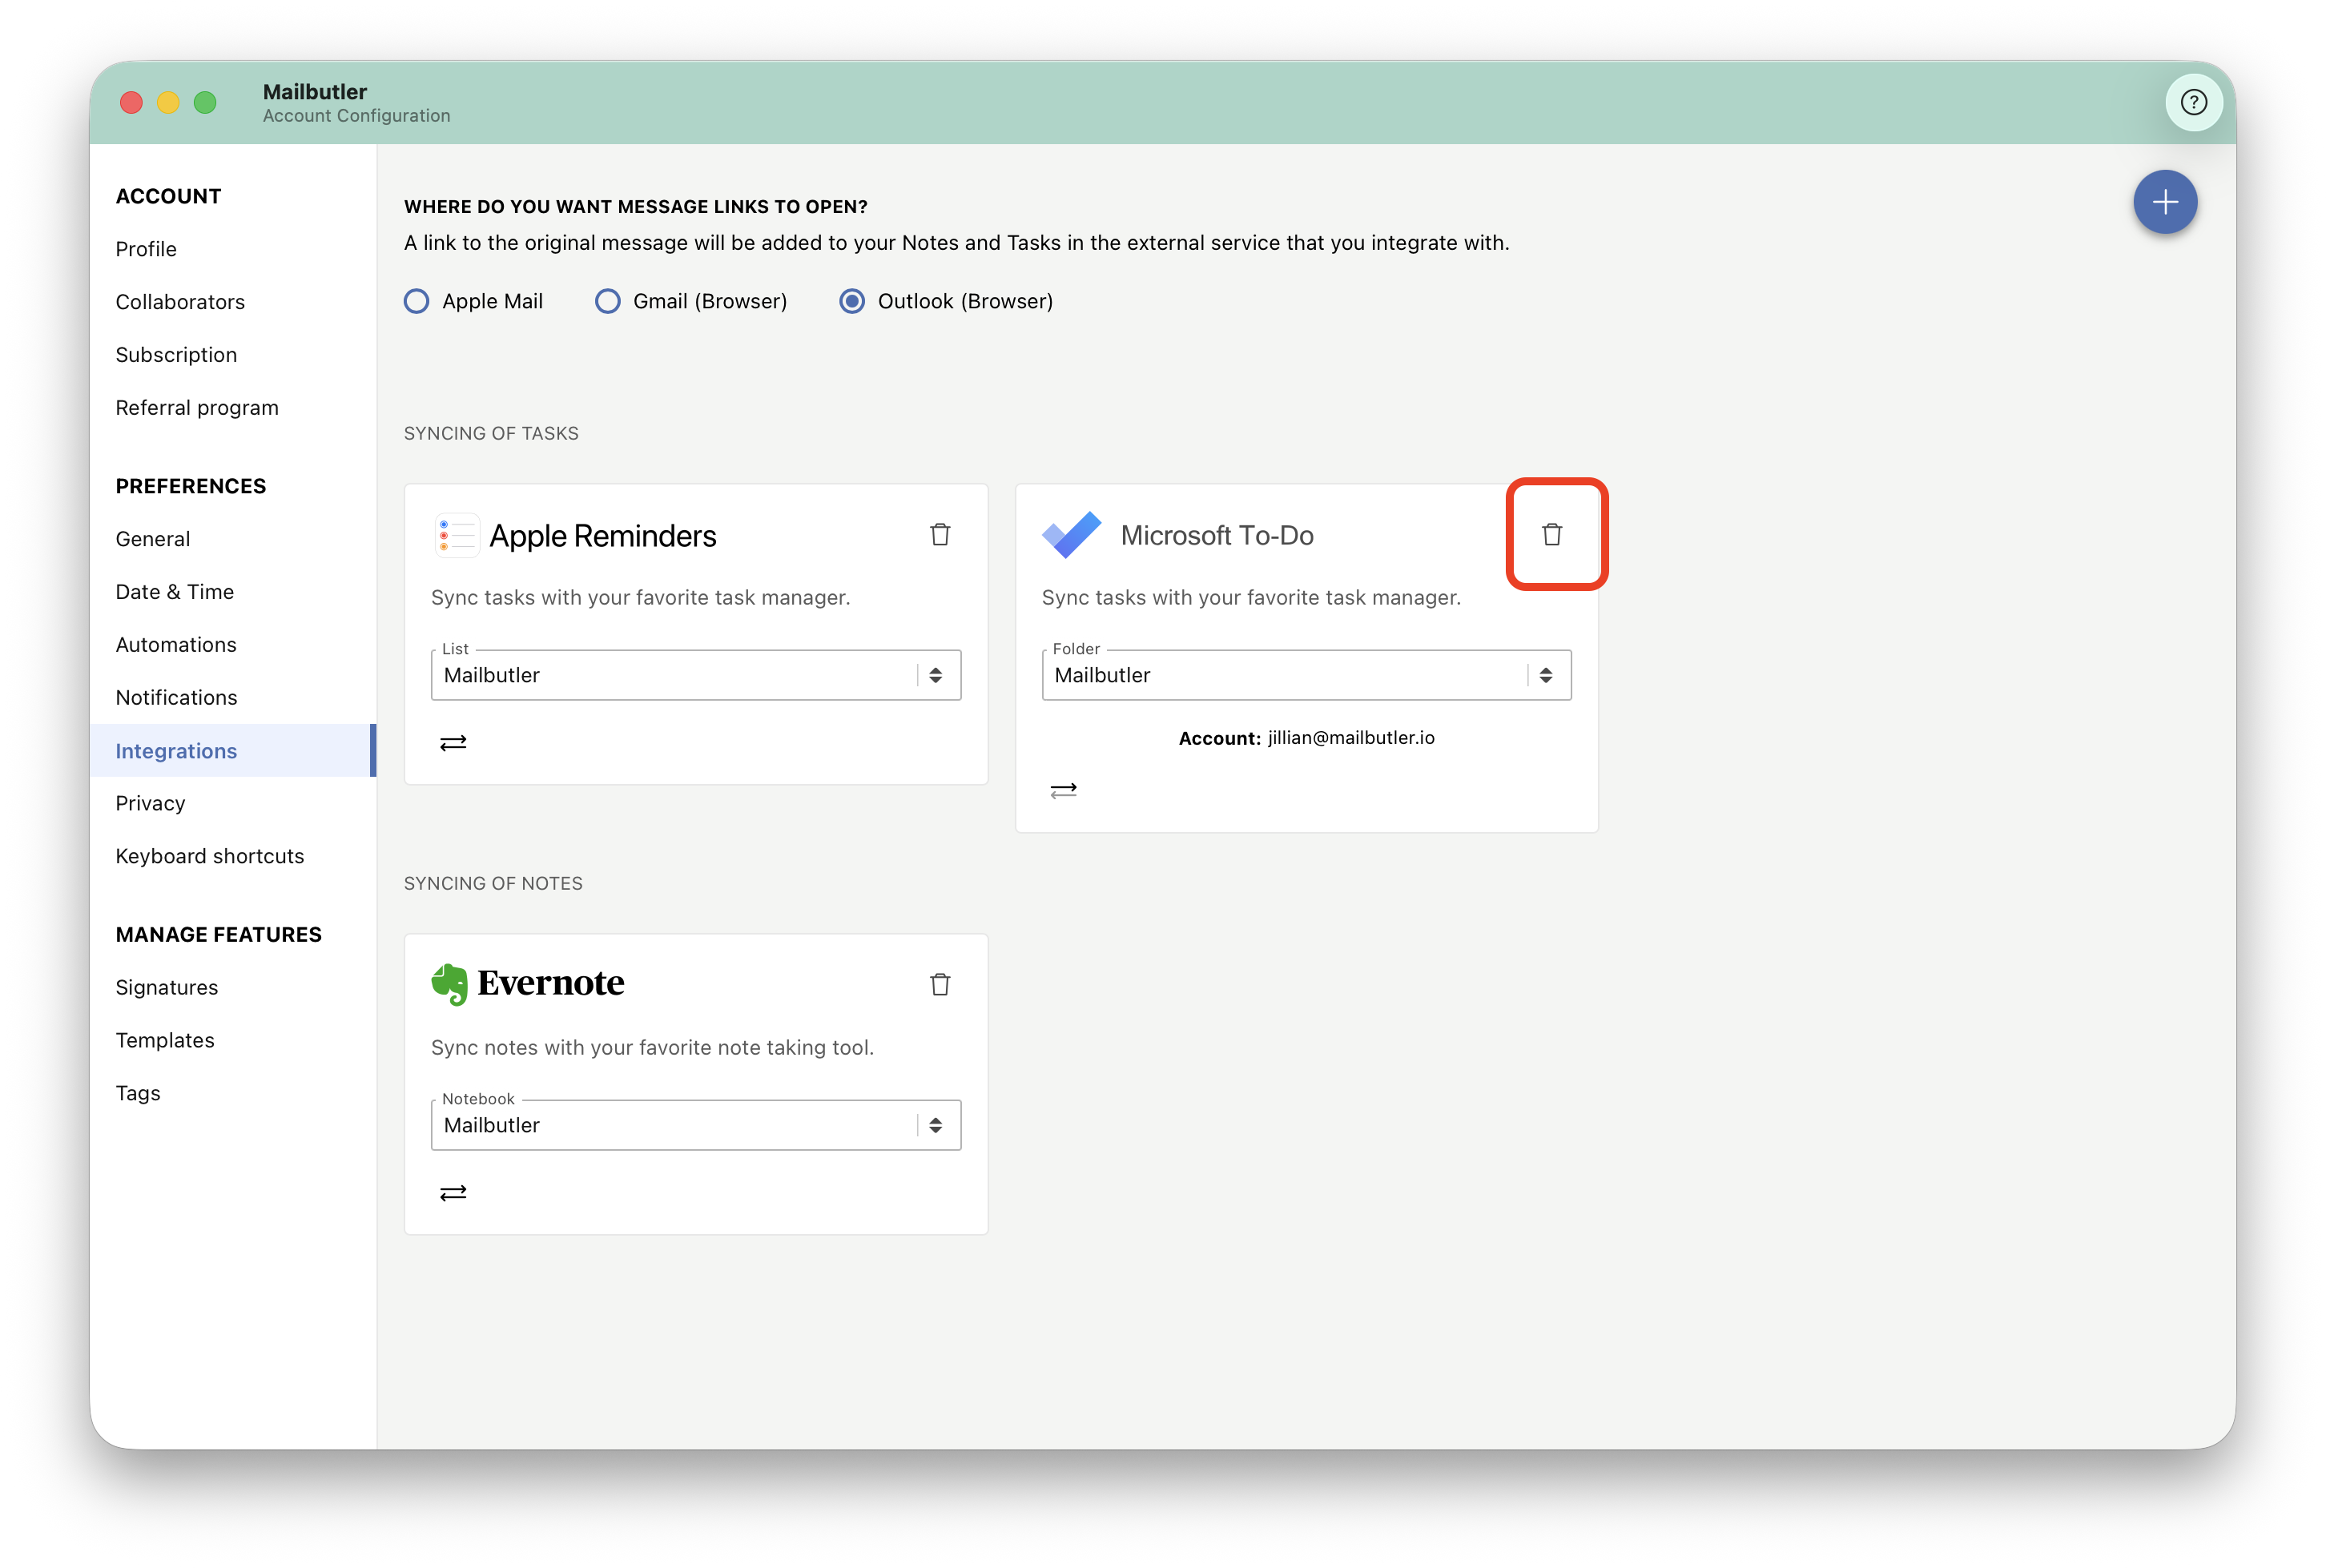Open Keyboard shortcuts preferences
The width and height of the screenshot is (2326, 1568).
[210, 857]
